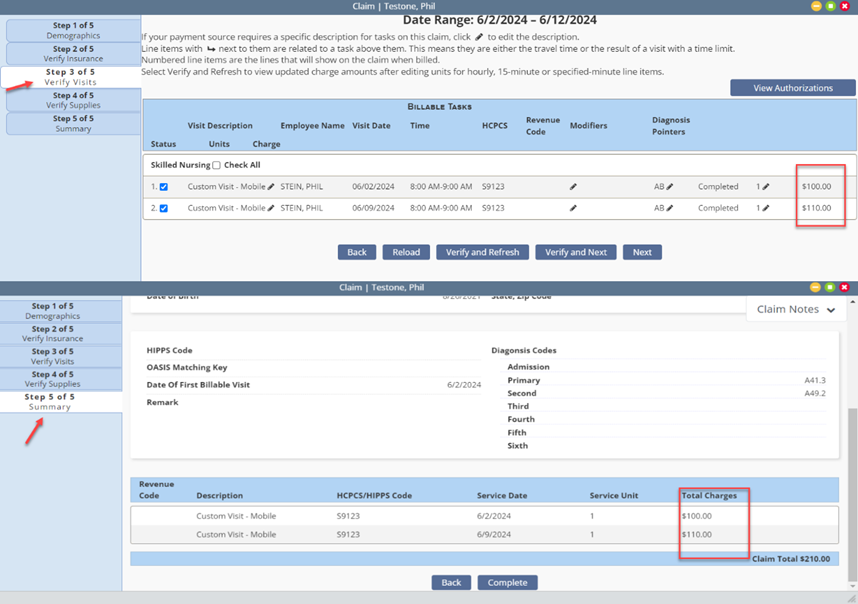Uncheck line item 1 checkbox

point(164,187)
